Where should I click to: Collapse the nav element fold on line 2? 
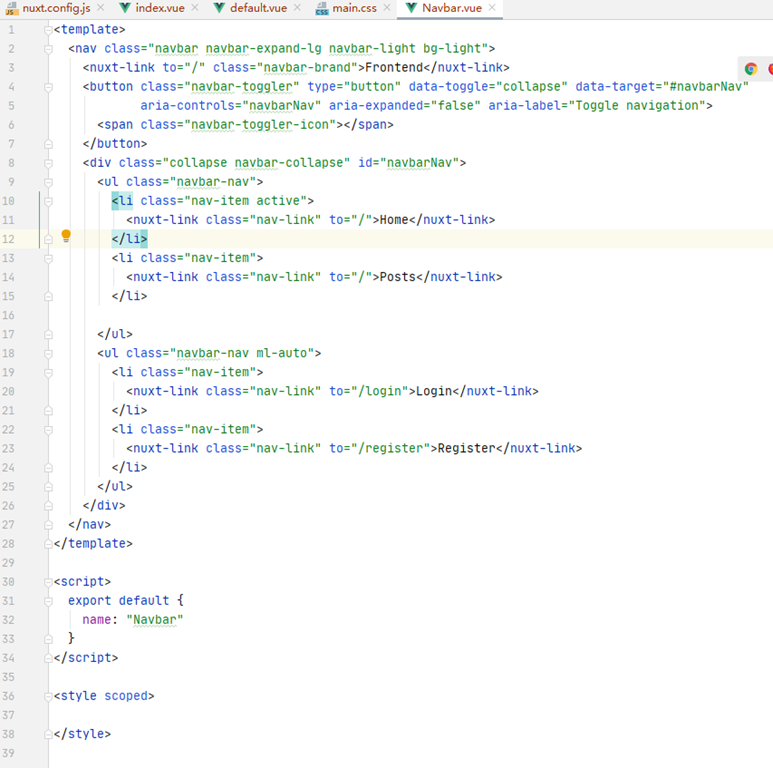(x=48, y=49)
